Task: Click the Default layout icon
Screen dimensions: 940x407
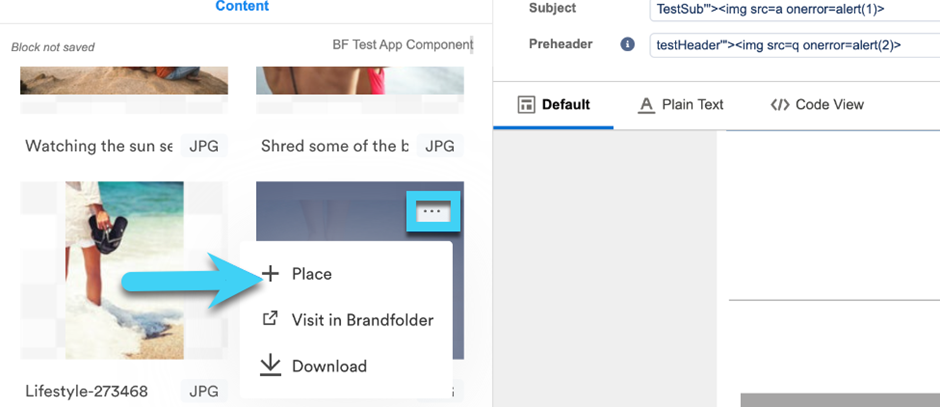Action: (526, 105)
